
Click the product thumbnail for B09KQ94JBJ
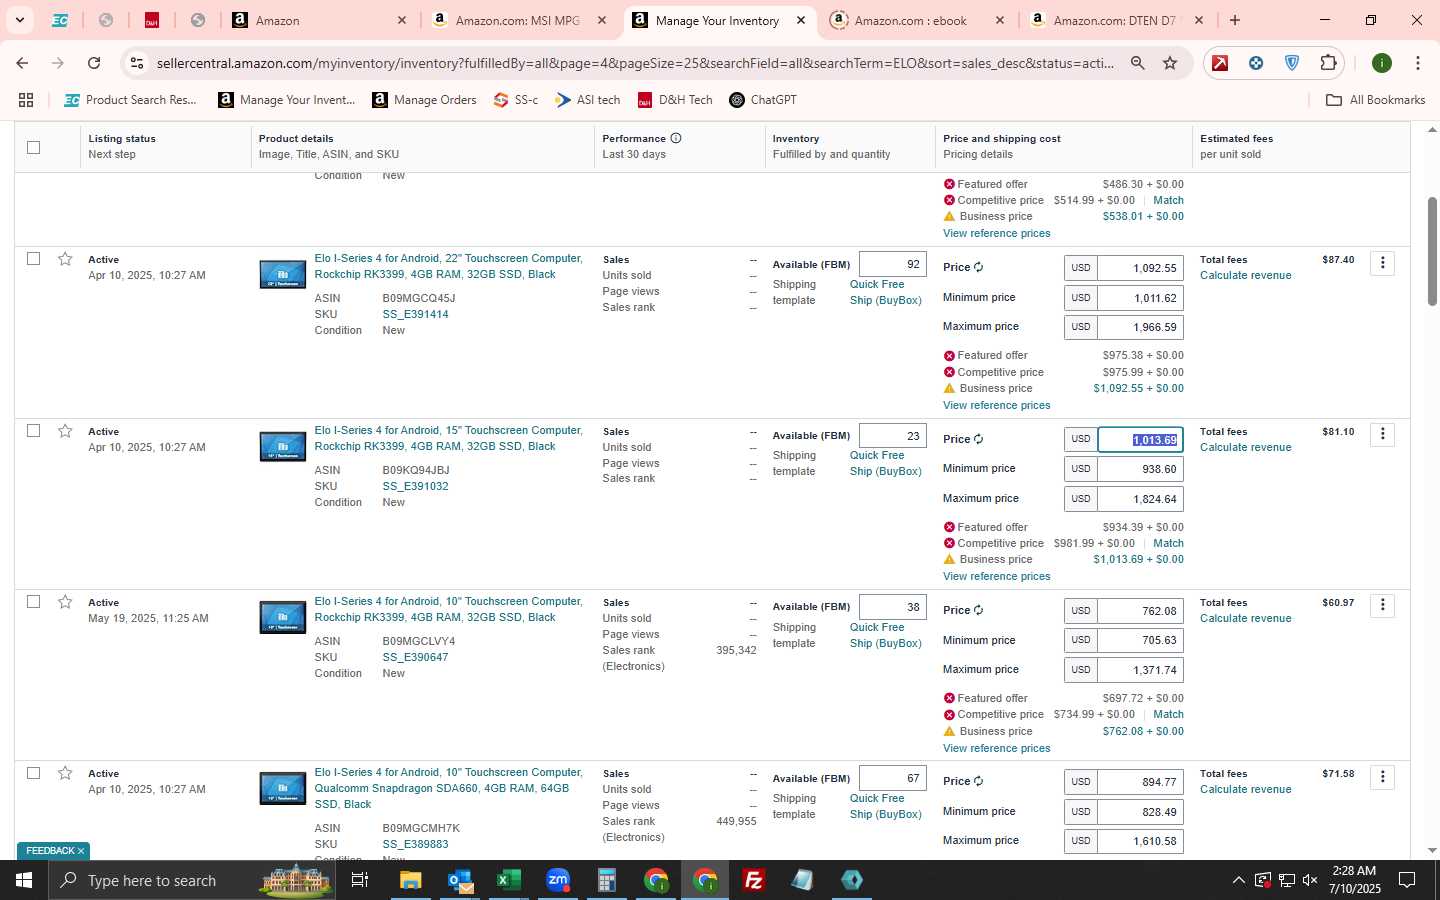pos(283,446)
